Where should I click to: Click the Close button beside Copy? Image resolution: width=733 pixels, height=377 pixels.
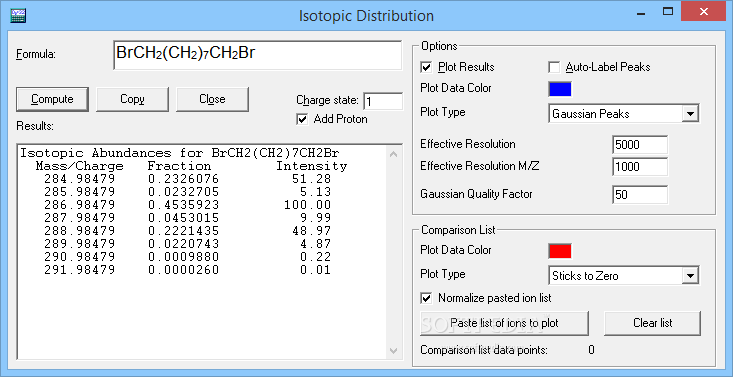[x=212, y=99]
